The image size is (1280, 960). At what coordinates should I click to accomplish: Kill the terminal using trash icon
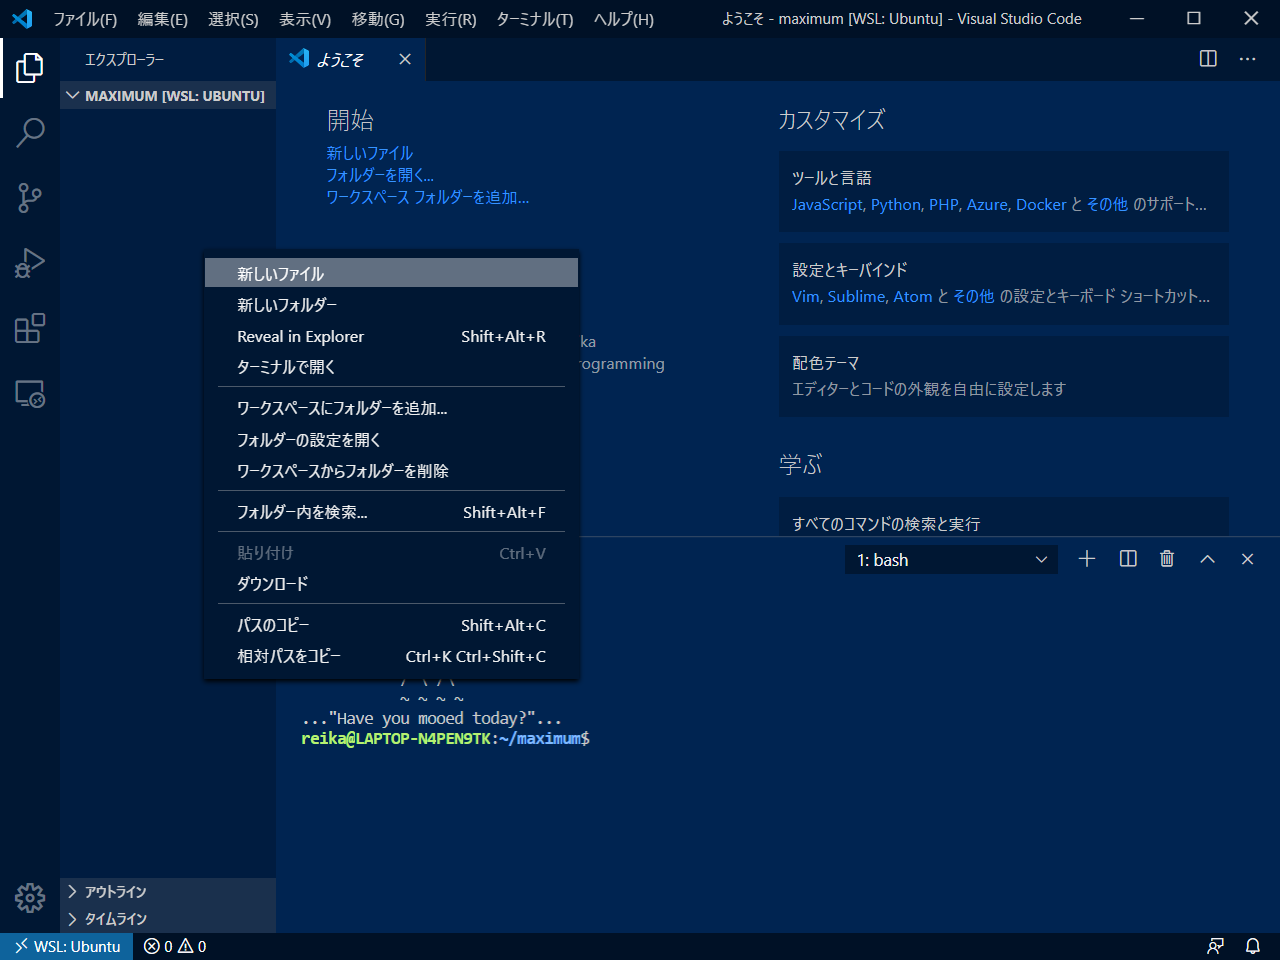[x=1167, y=559]
